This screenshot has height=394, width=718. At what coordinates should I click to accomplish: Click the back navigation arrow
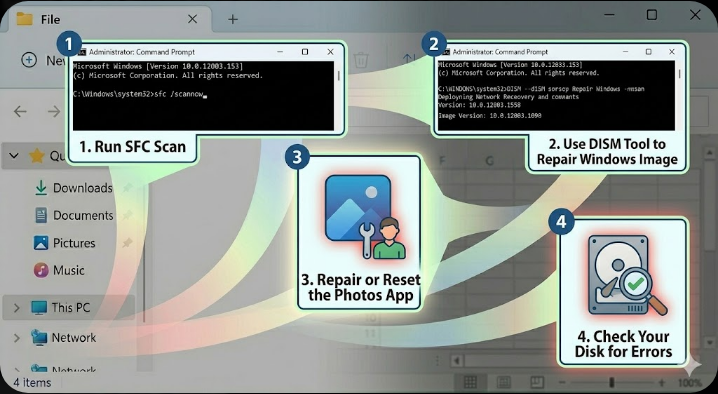[x=20, y=111]
